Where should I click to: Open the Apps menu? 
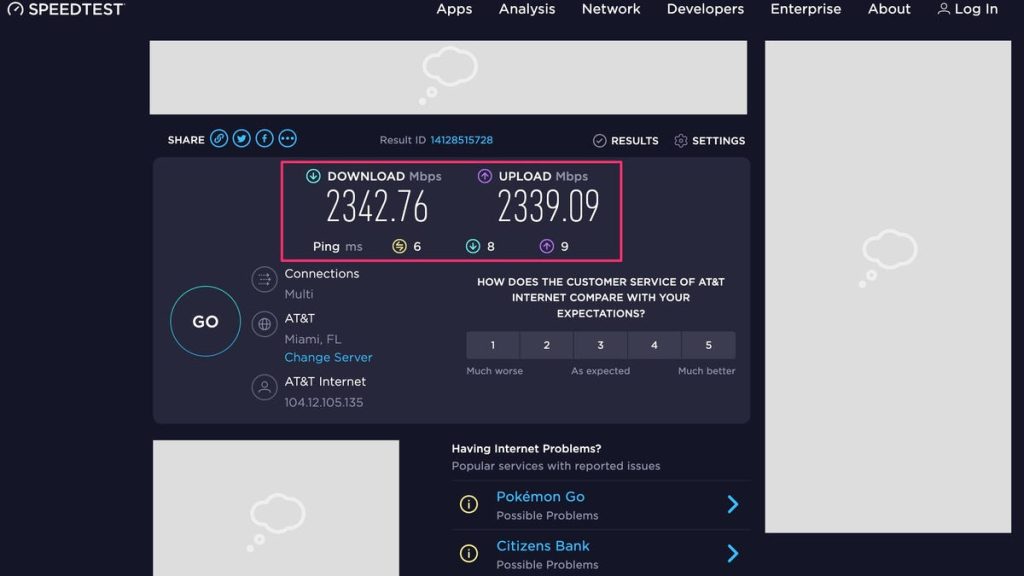tap(454, 9)
